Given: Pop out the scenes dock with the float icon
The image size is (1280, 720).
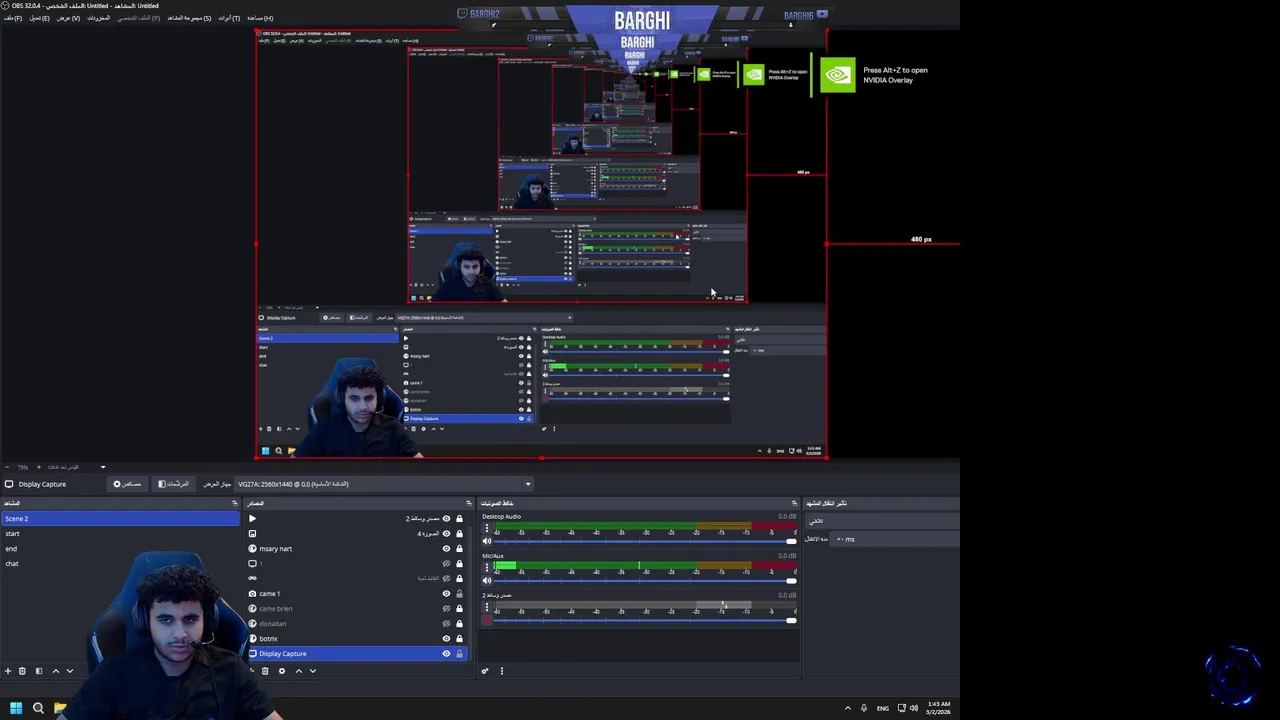Looking at the screenshot, I should pyautogui.click(x=235, y=503).
